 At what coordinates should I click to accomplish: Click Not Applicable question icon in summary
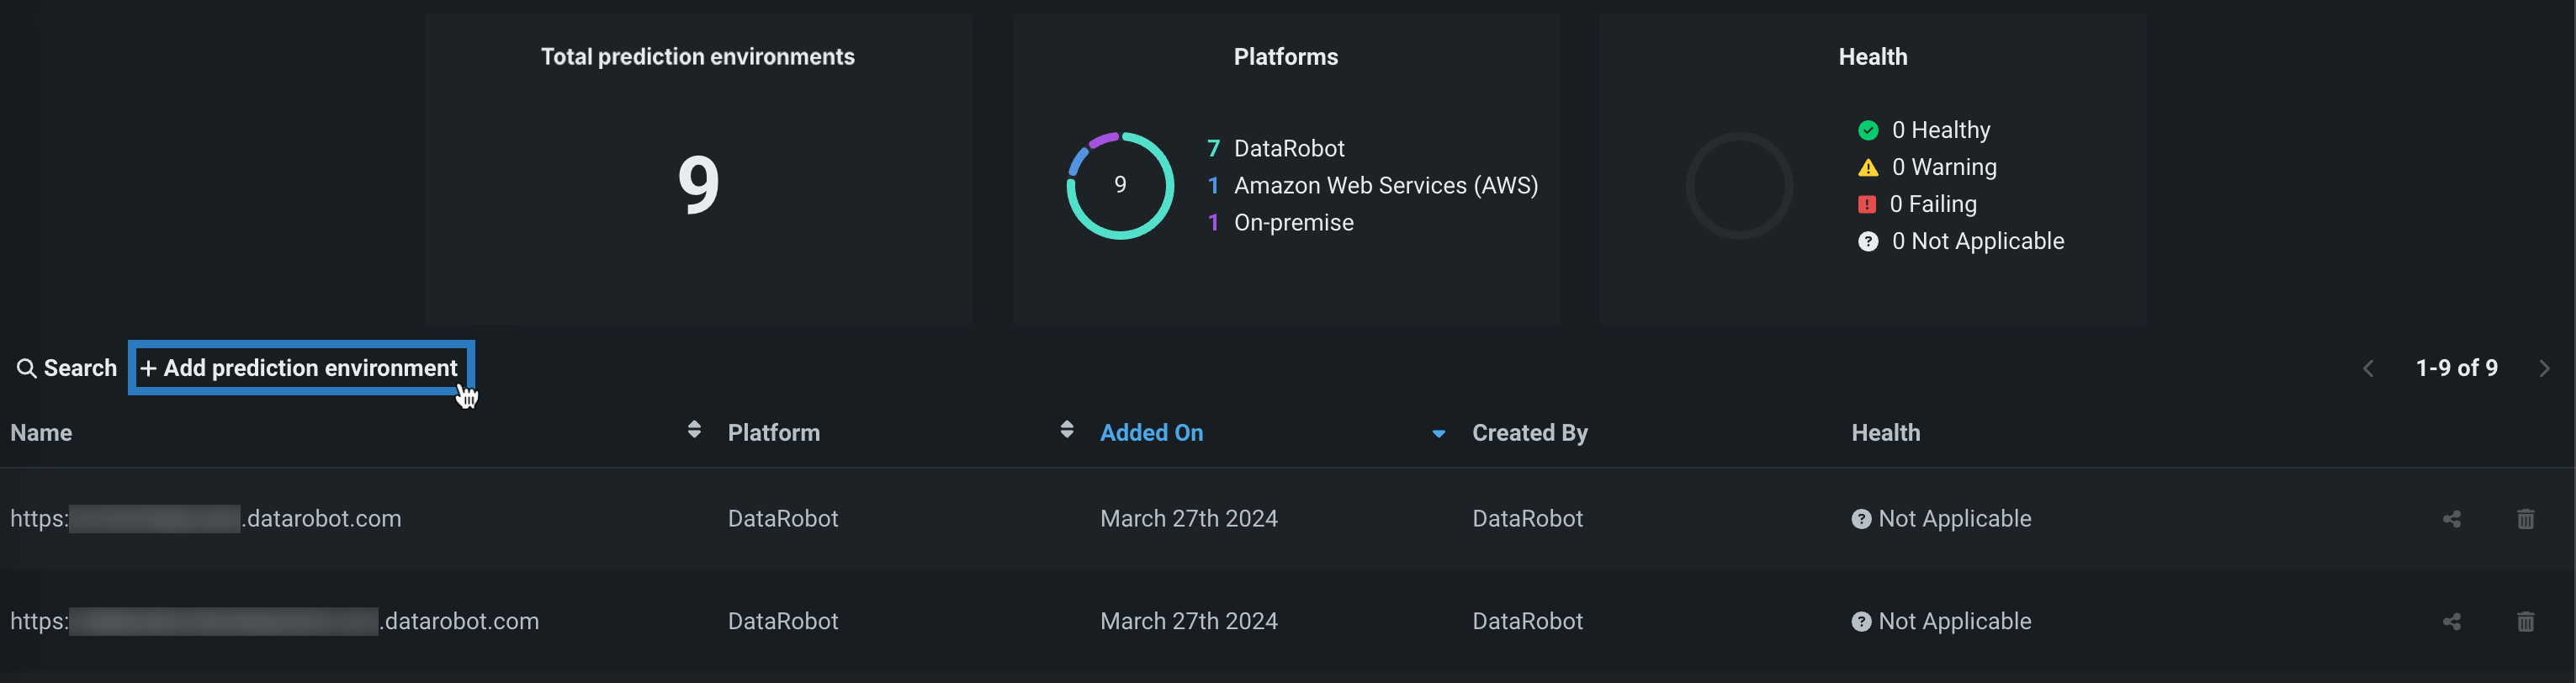point(1867,241)
